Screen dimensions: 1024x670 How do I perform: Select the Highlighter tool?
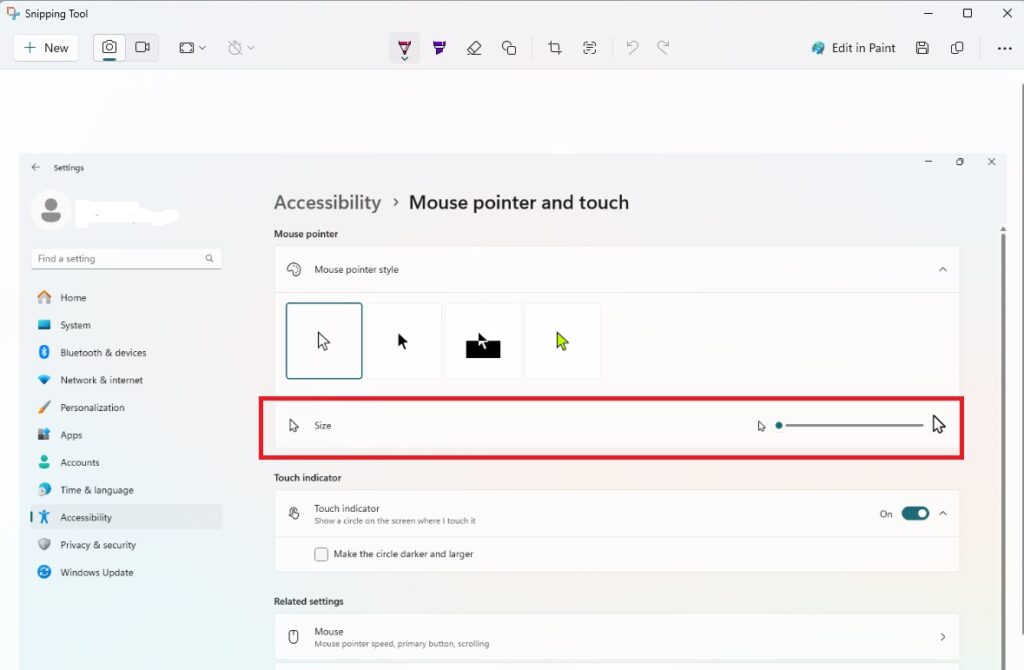pyautogui.click(x=439, y=47)
